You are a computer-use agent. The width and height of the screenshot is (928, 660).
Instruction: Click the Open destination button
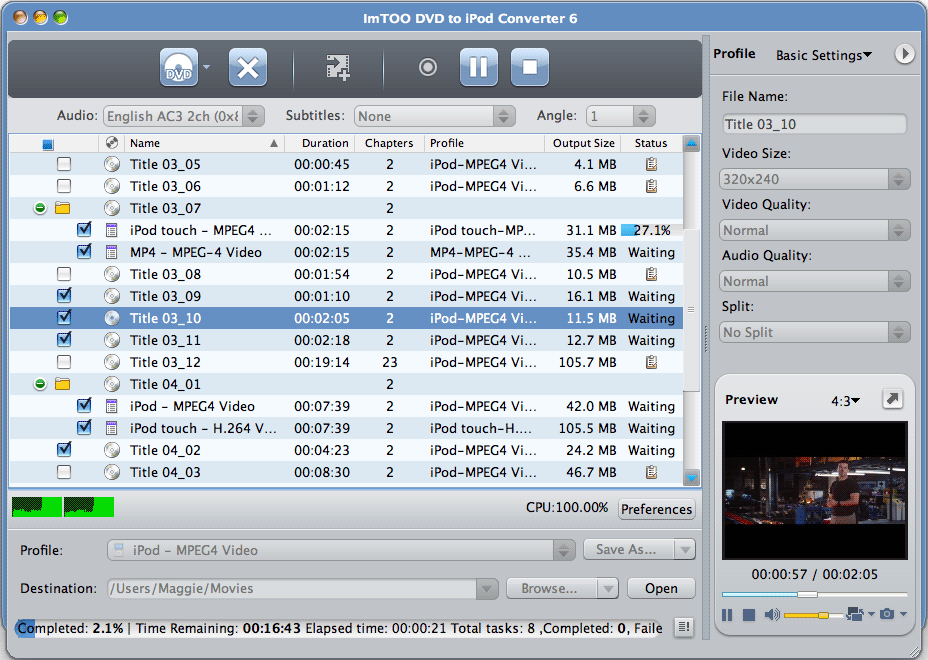tap(661, 588)
